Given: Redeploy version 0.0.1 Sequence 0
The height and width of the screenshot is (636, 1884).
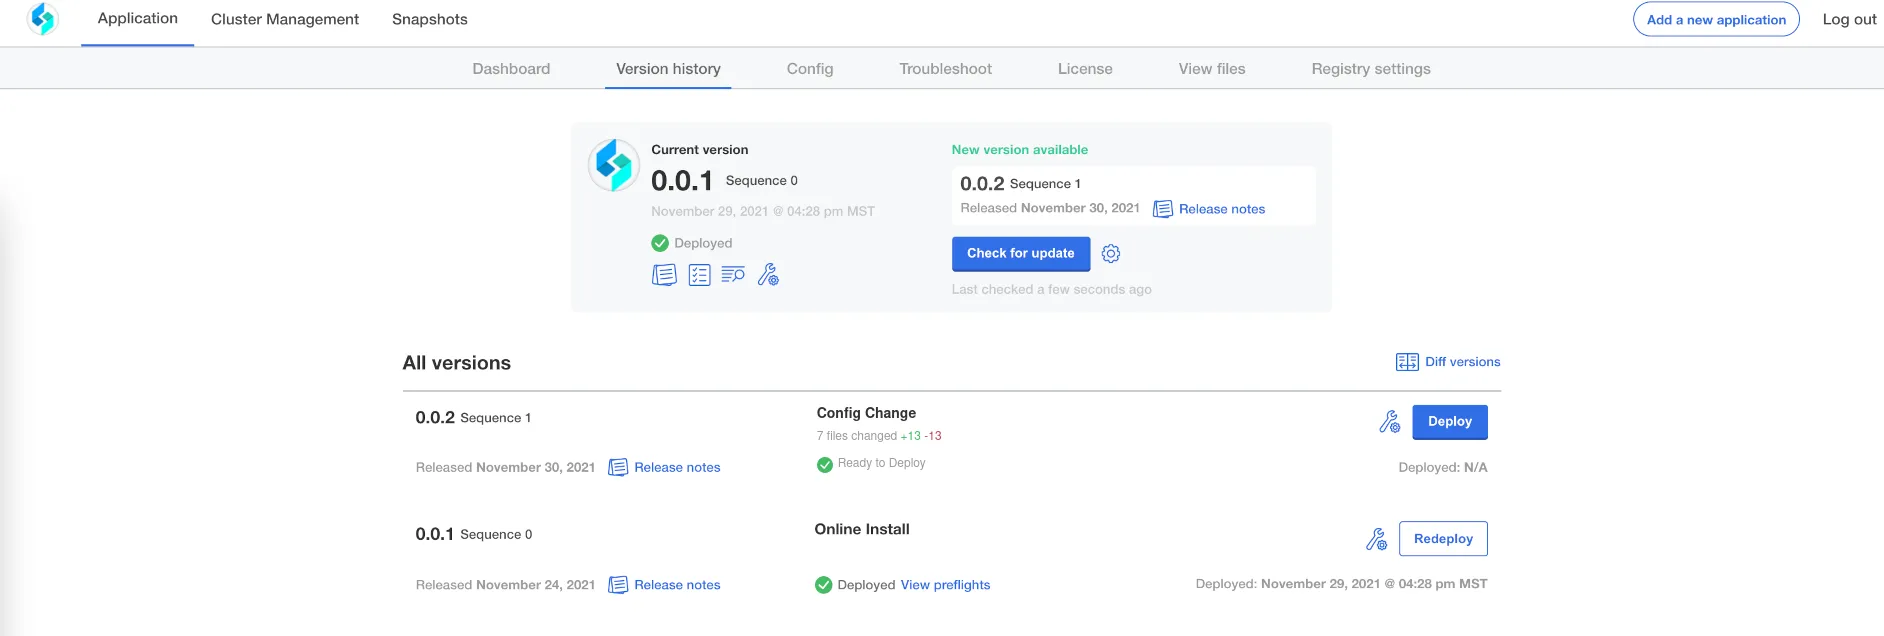Looking at the screenshot, I should coord(1443,539).
